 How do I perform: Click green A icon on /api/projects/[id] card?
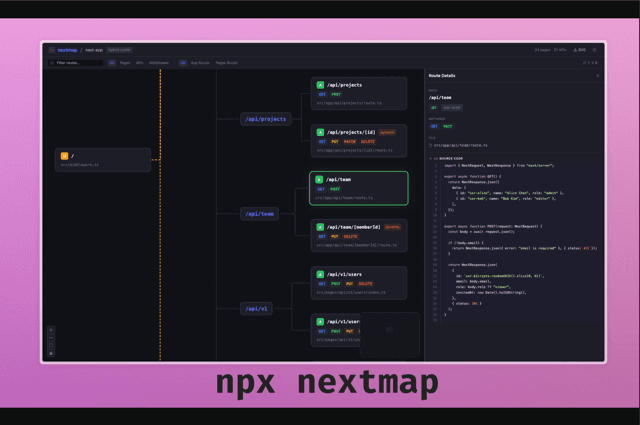click(x=320, y=132)
